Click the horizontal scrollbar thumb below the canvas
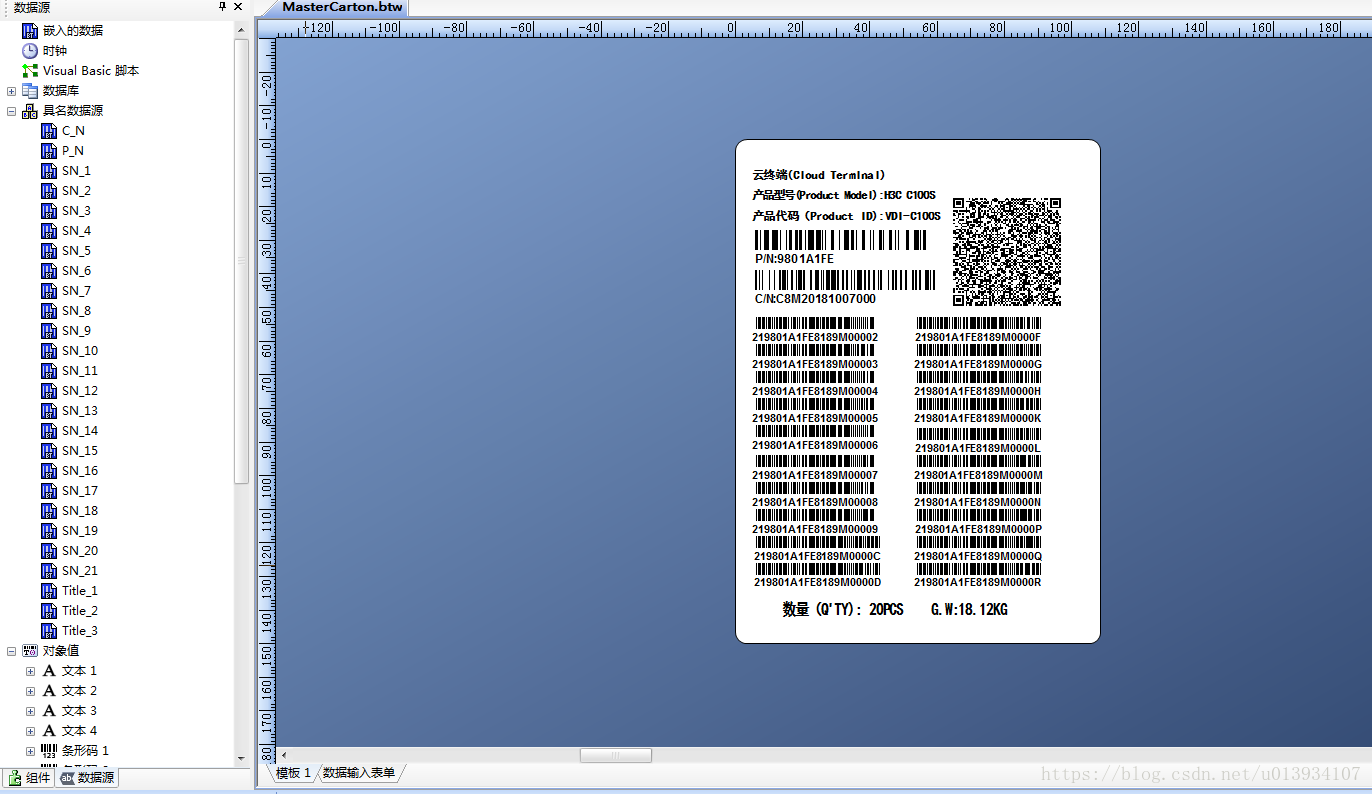The image size is (1372, 794). coord(615,755)
